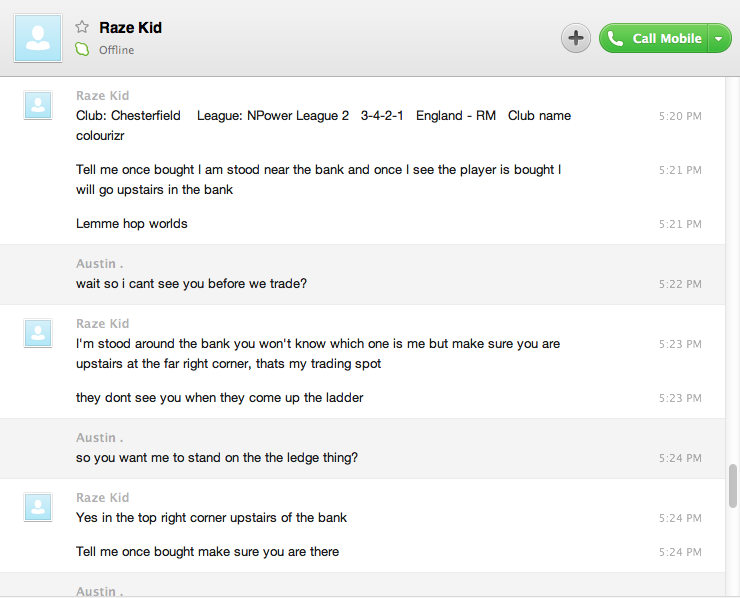Toggle the favorite star beside Raze Kid
Image resolution: width=740 pixels, height=598 pixels.
(x=82, y=27)
